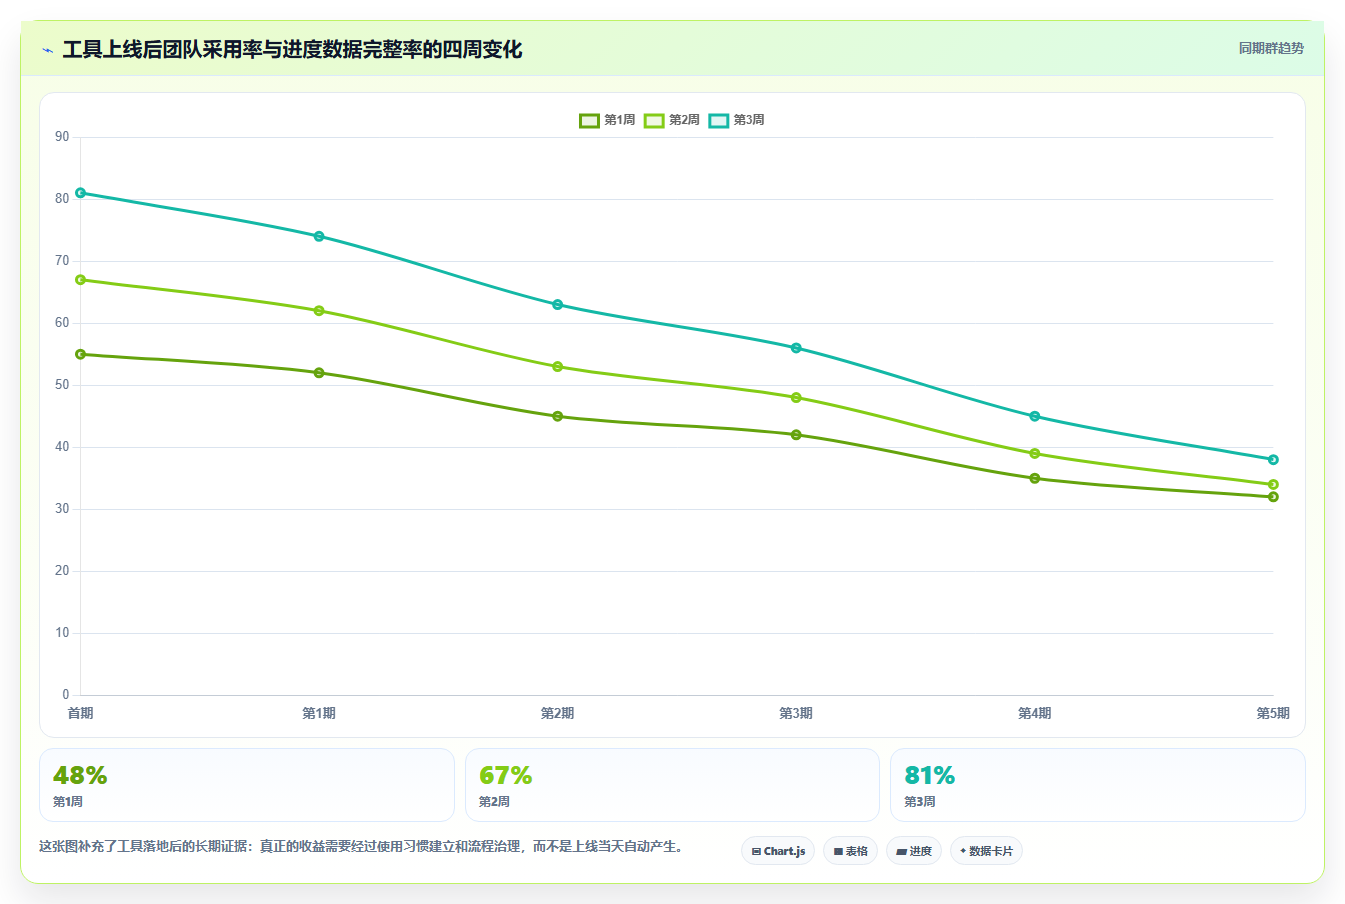The image size is (1345, 904).
Task: Click the 第2周 data point at 第1期 (62)
Action: click(319, 311)
